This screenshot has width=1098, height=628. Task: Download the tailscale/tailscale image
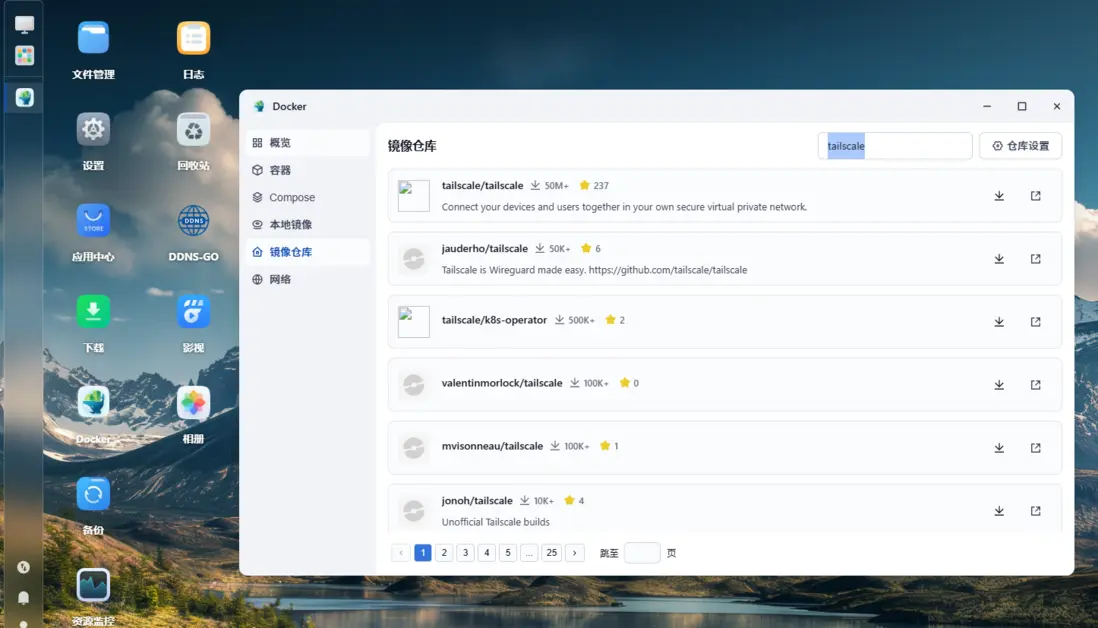click(998, 196)
